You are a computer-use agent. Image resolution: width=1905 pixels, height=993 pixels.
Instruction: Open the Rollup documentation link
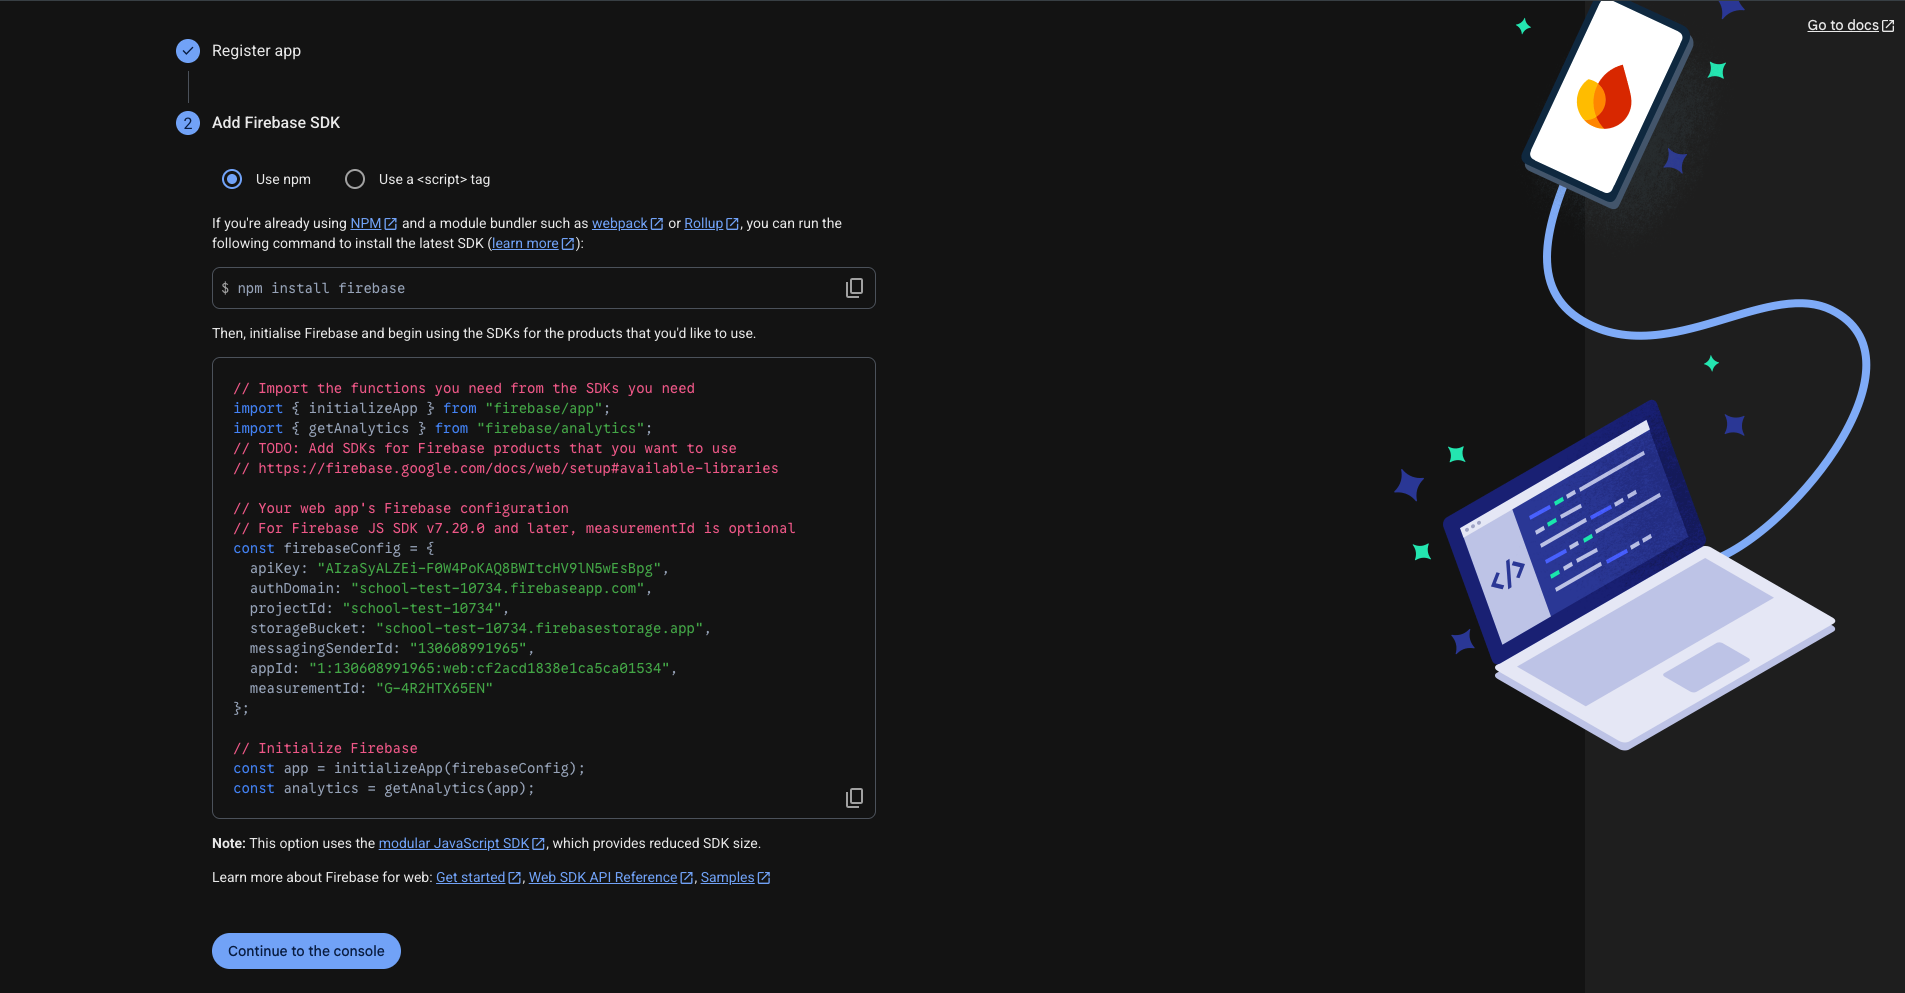pyautogui.click(x=704, y=223)
